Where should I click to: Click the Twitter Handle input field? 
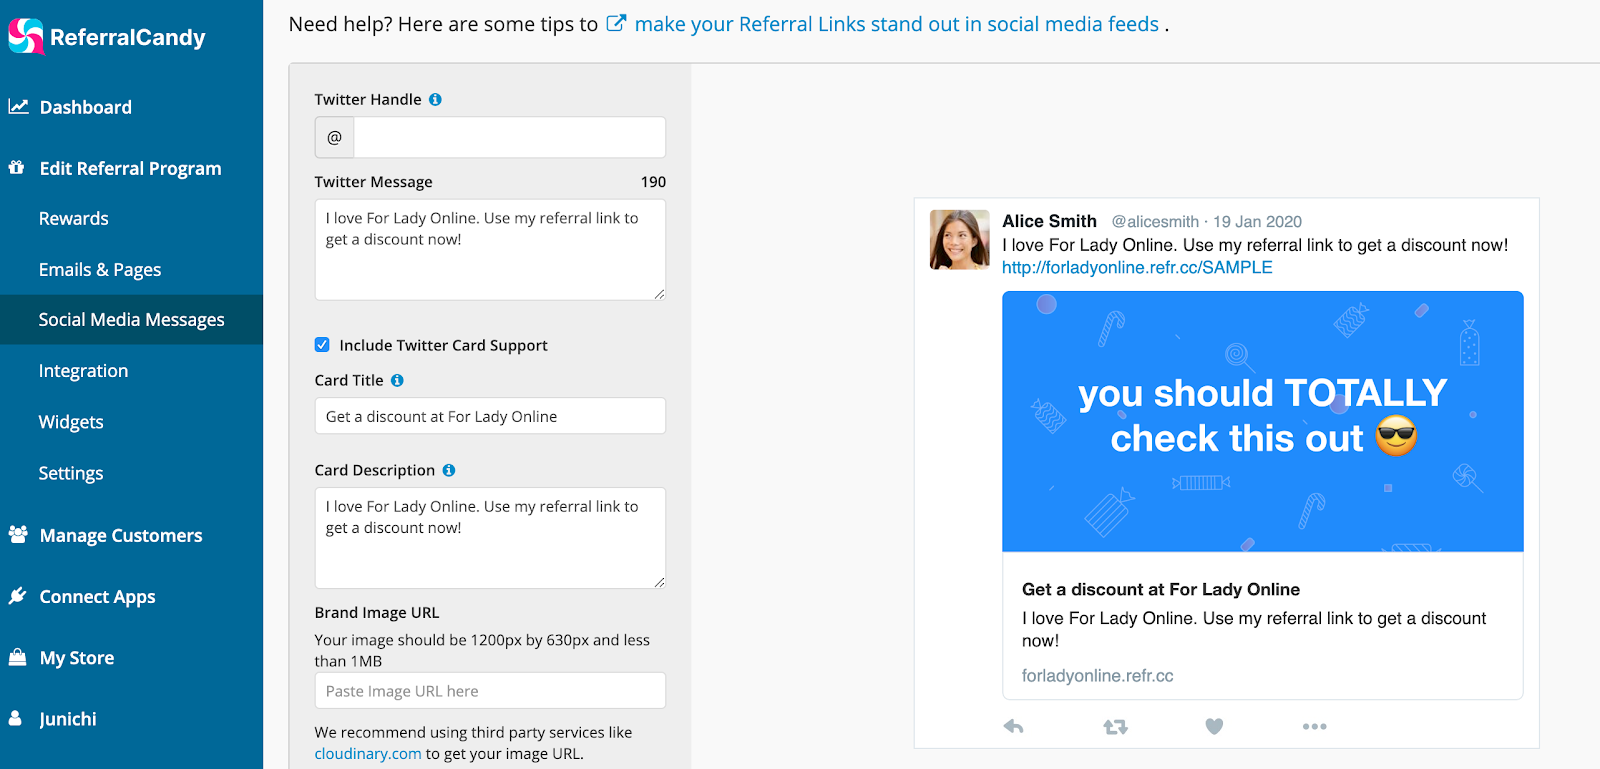pos(509,137)
